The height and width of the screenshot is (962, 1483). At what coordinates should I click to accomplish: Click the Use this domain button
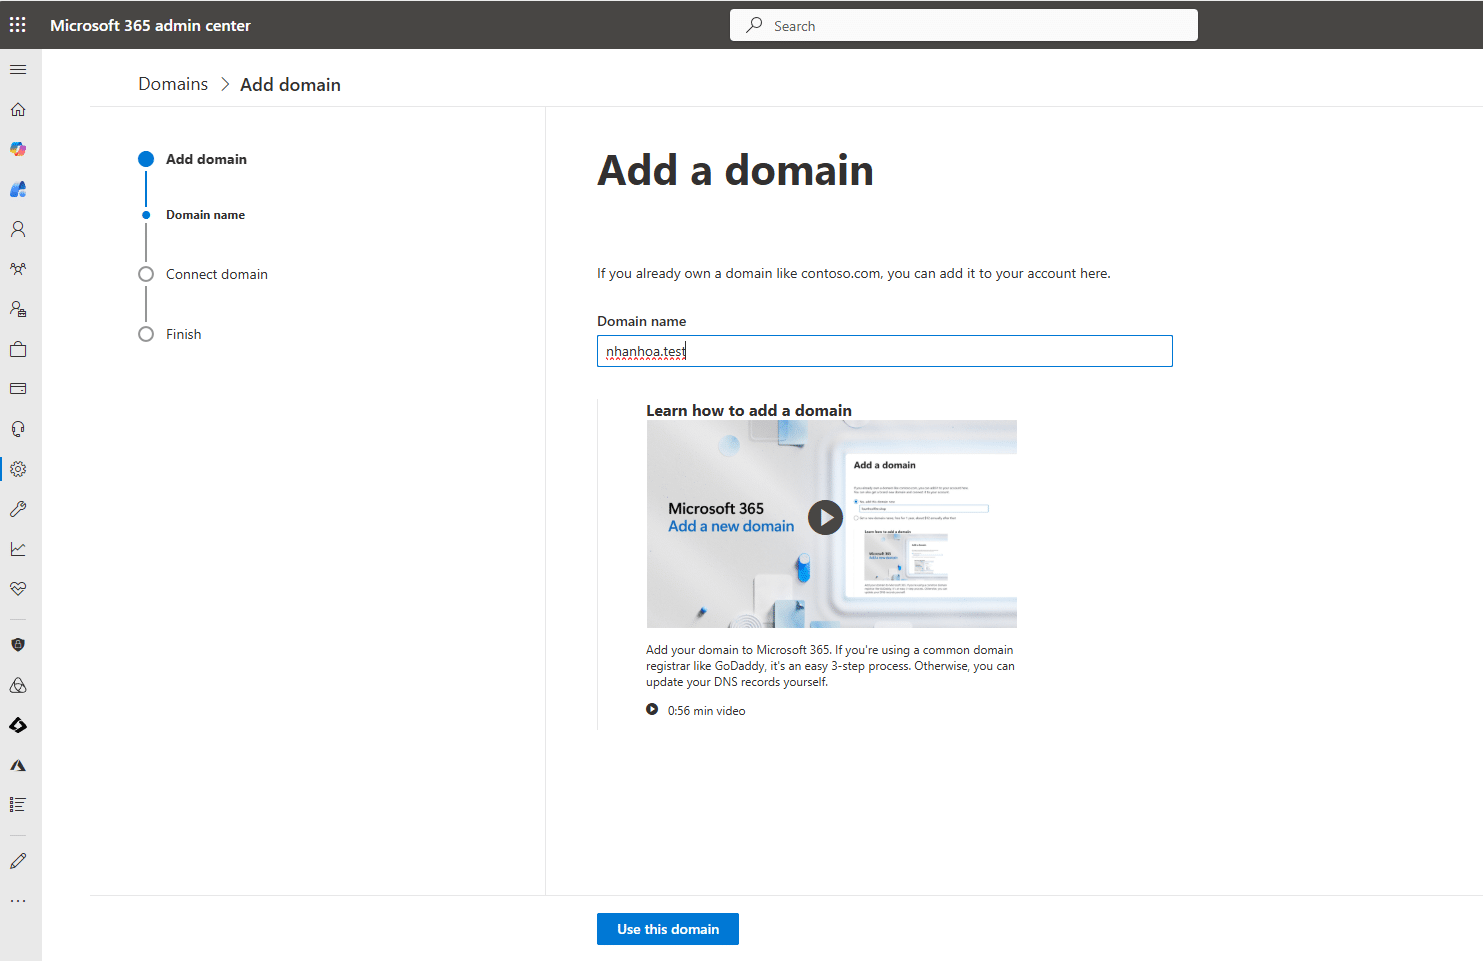pos(667,929)
